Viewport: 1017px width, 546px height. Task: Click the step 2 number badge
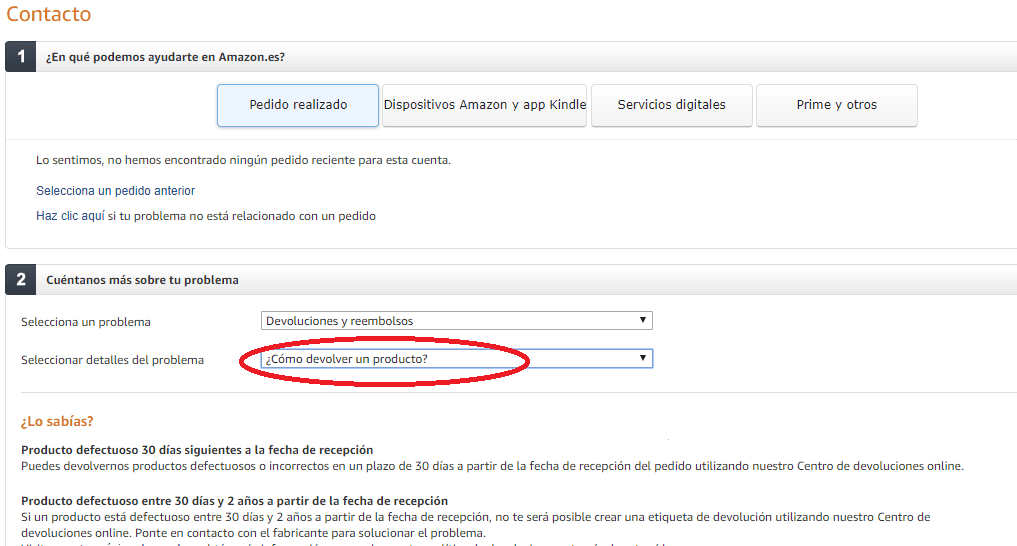pyautogui.click(x=21, y=280)
